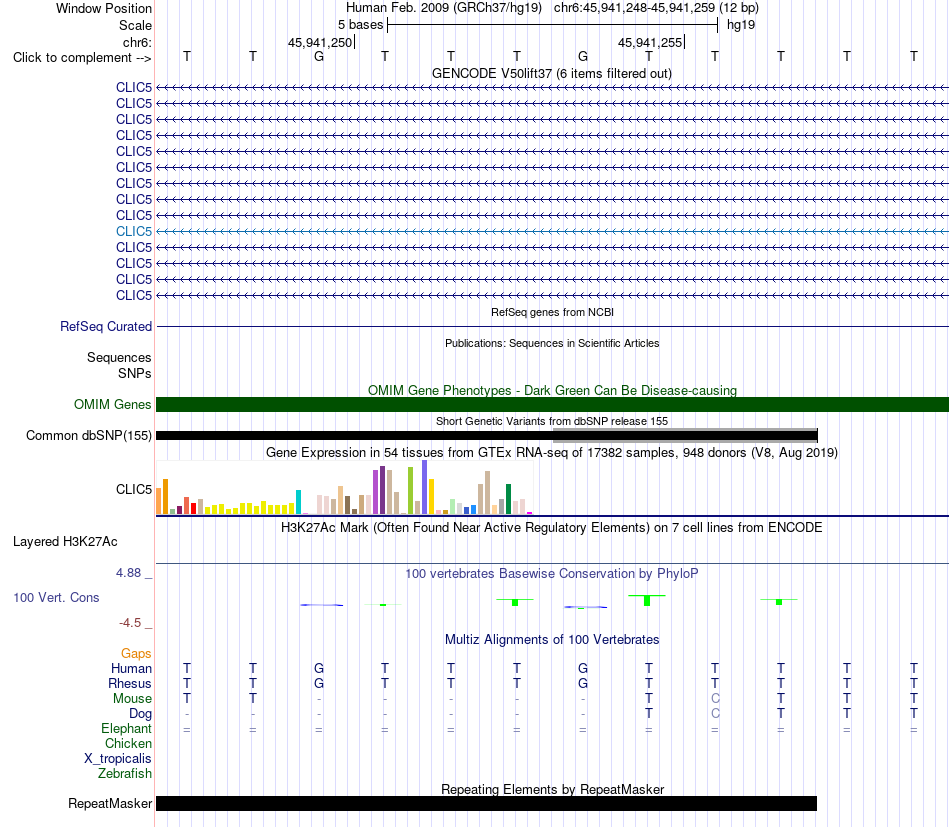950x827 pixels.
Task: Click the 45,941,255 ruler position marker
Action: point(649,42)
